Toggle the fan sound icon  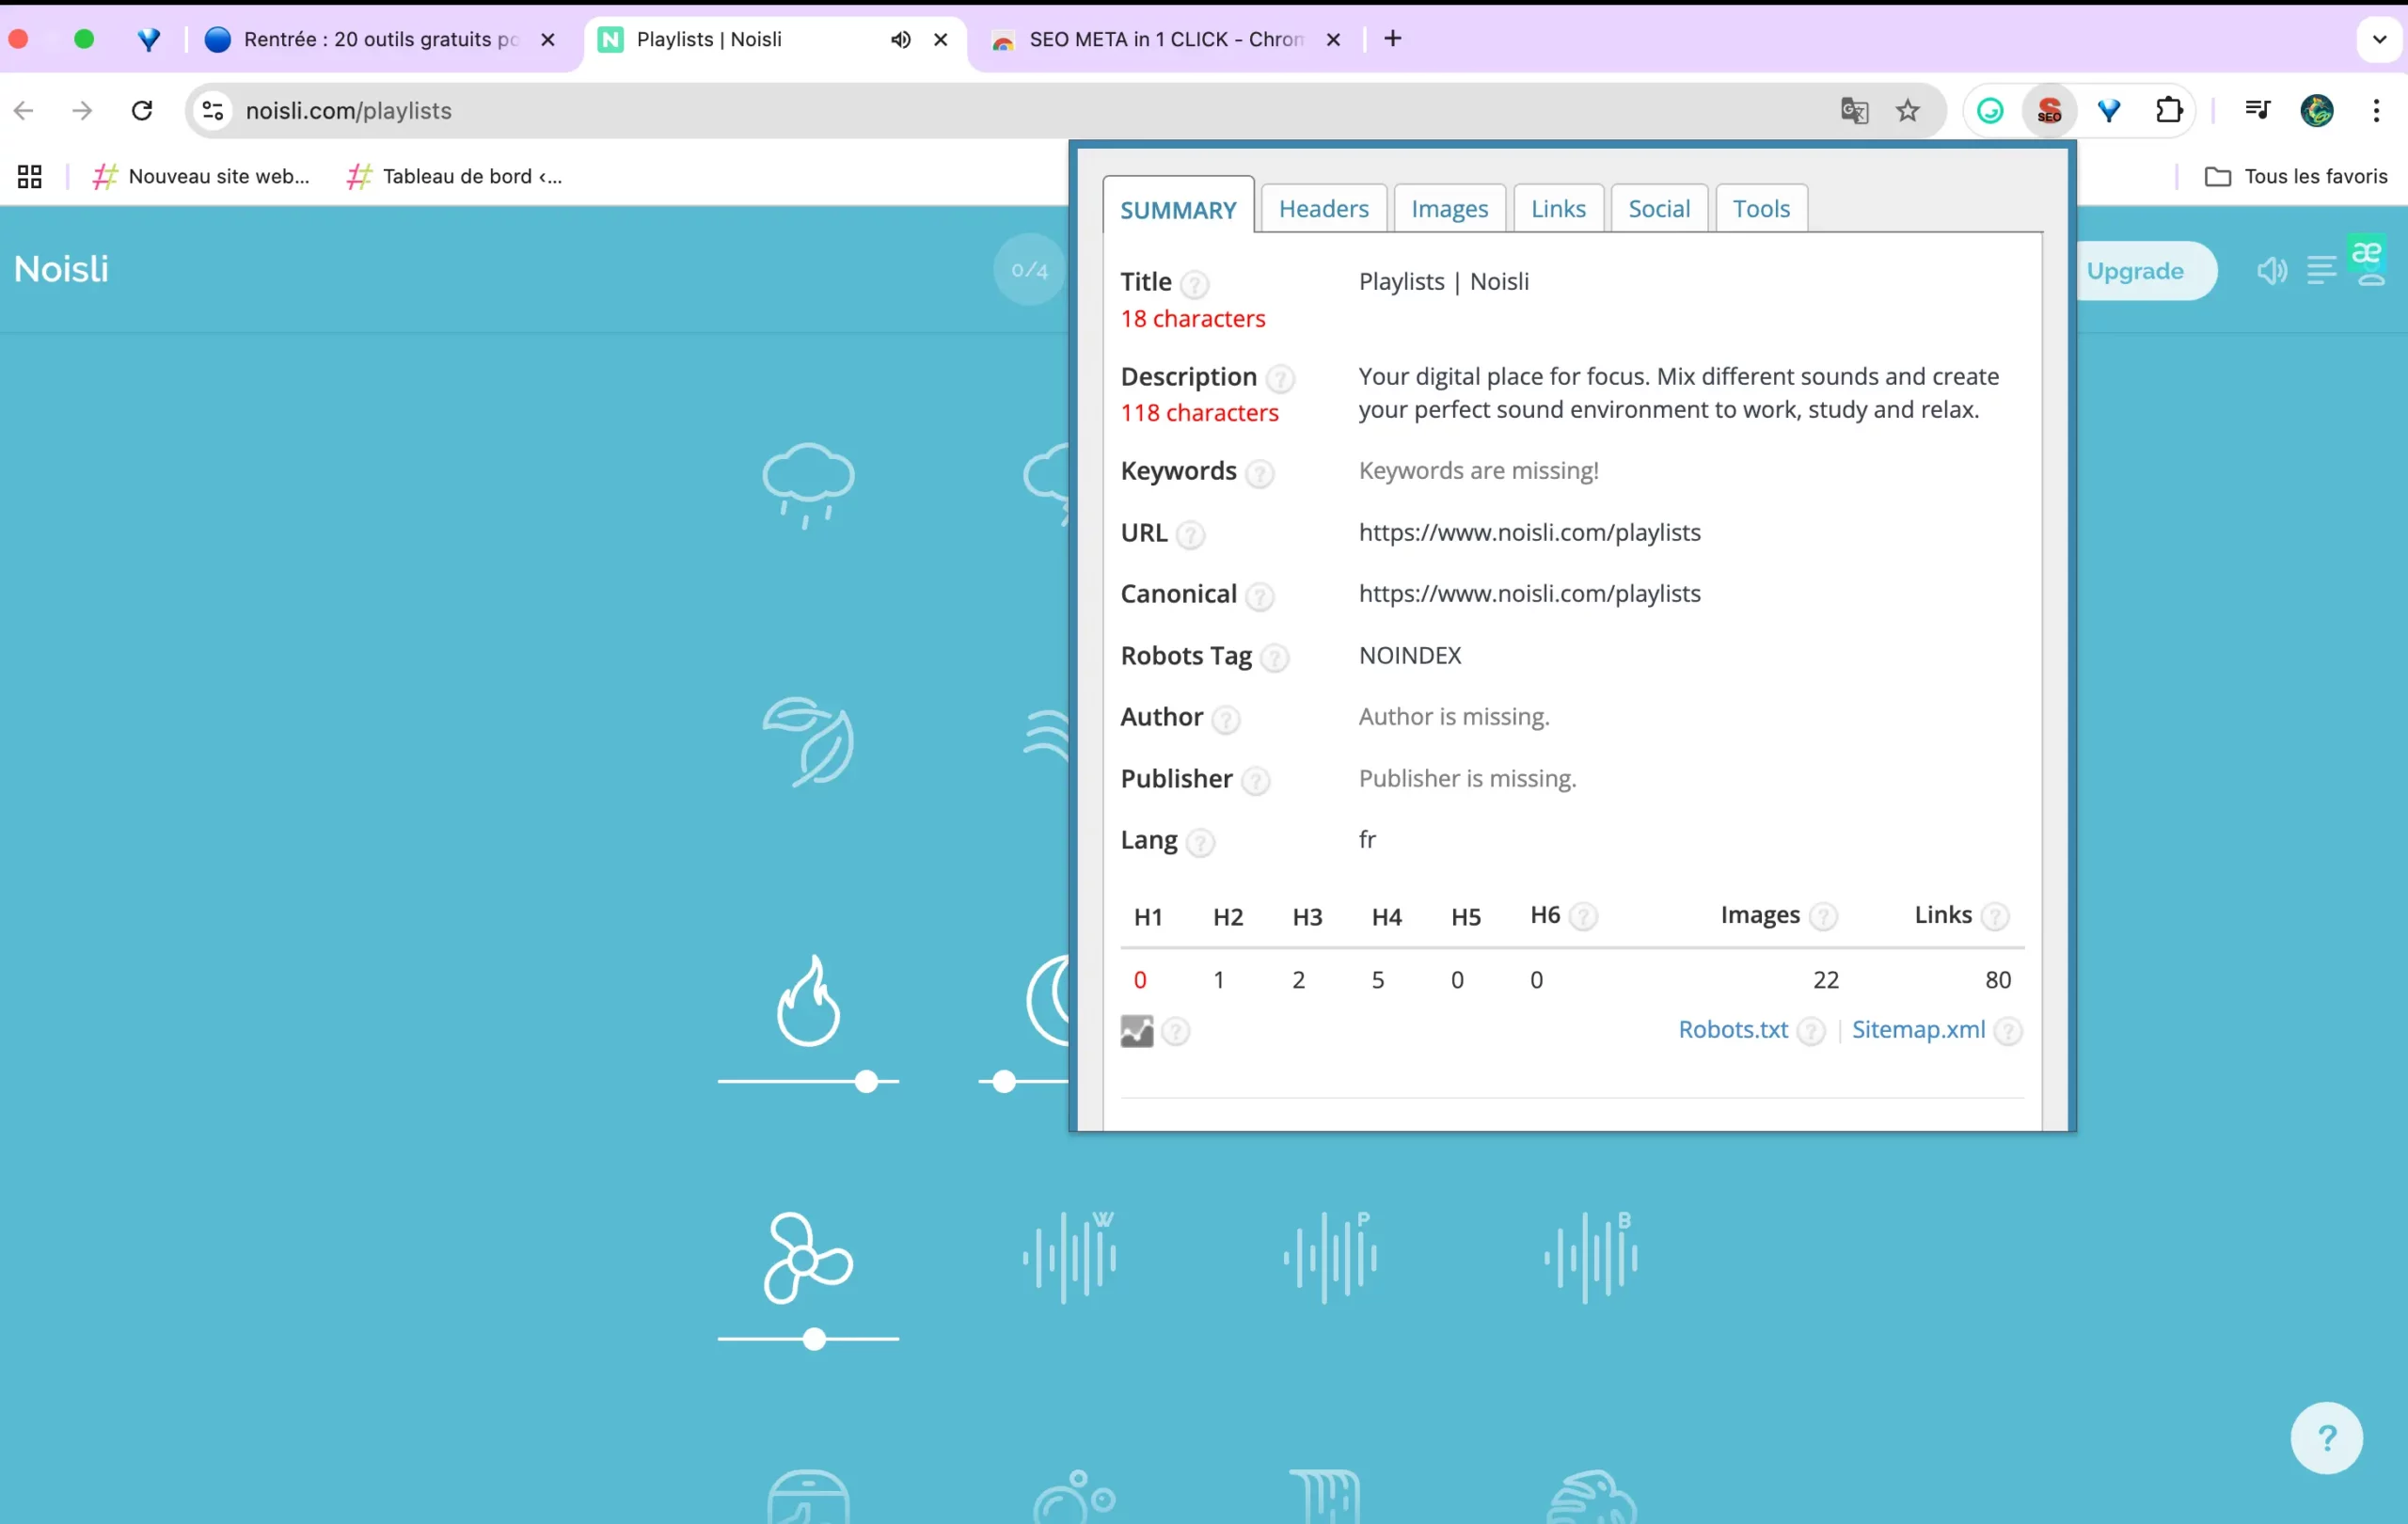(x=808, y=1257)
